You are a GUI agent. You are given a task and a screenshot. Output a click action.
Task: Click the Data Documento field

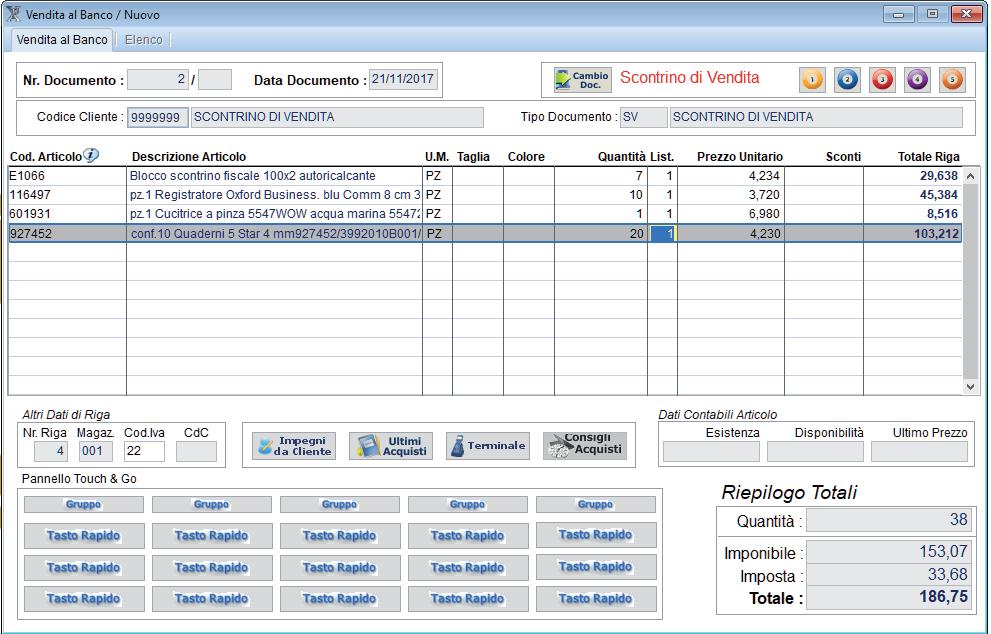(x=403, y=80)
